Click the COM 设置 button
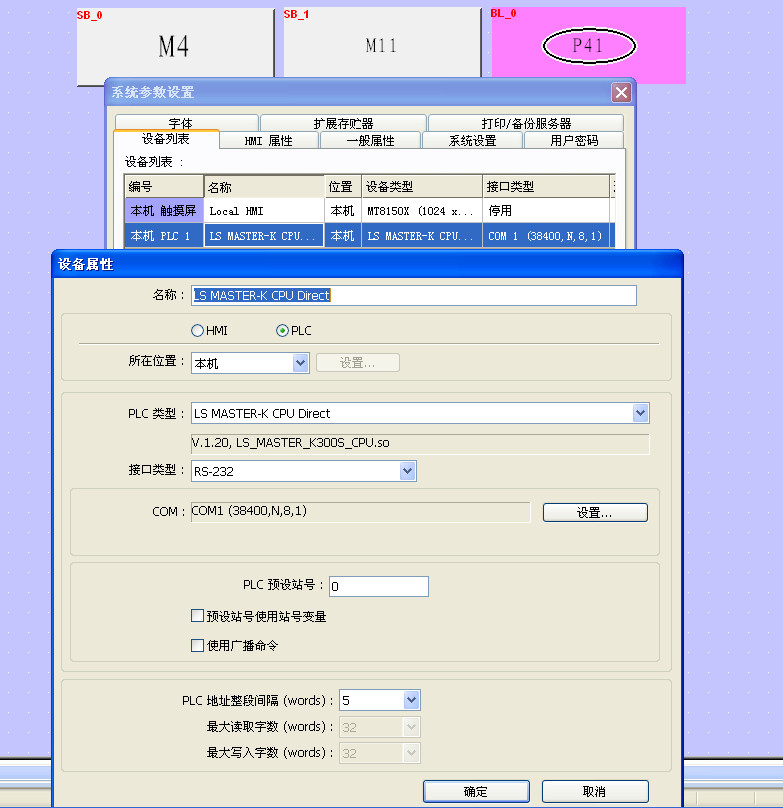Screen dimensions: 783x808 [x=595, y=513]
